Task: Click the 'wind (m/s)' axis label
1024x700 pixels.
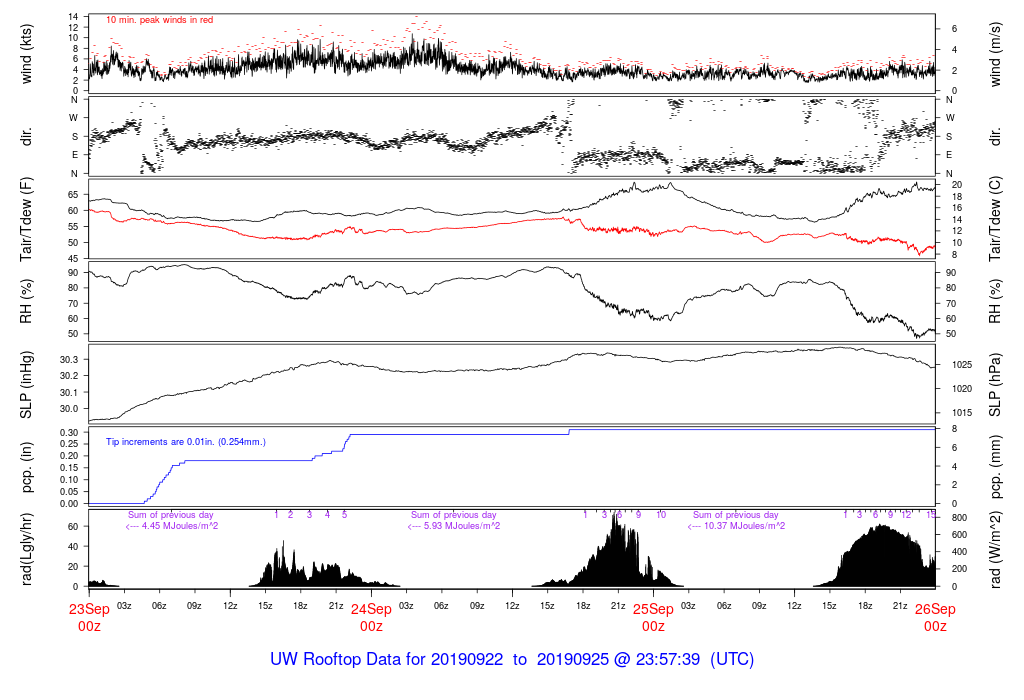Action: pyautogui.click(x=995, y=54)
